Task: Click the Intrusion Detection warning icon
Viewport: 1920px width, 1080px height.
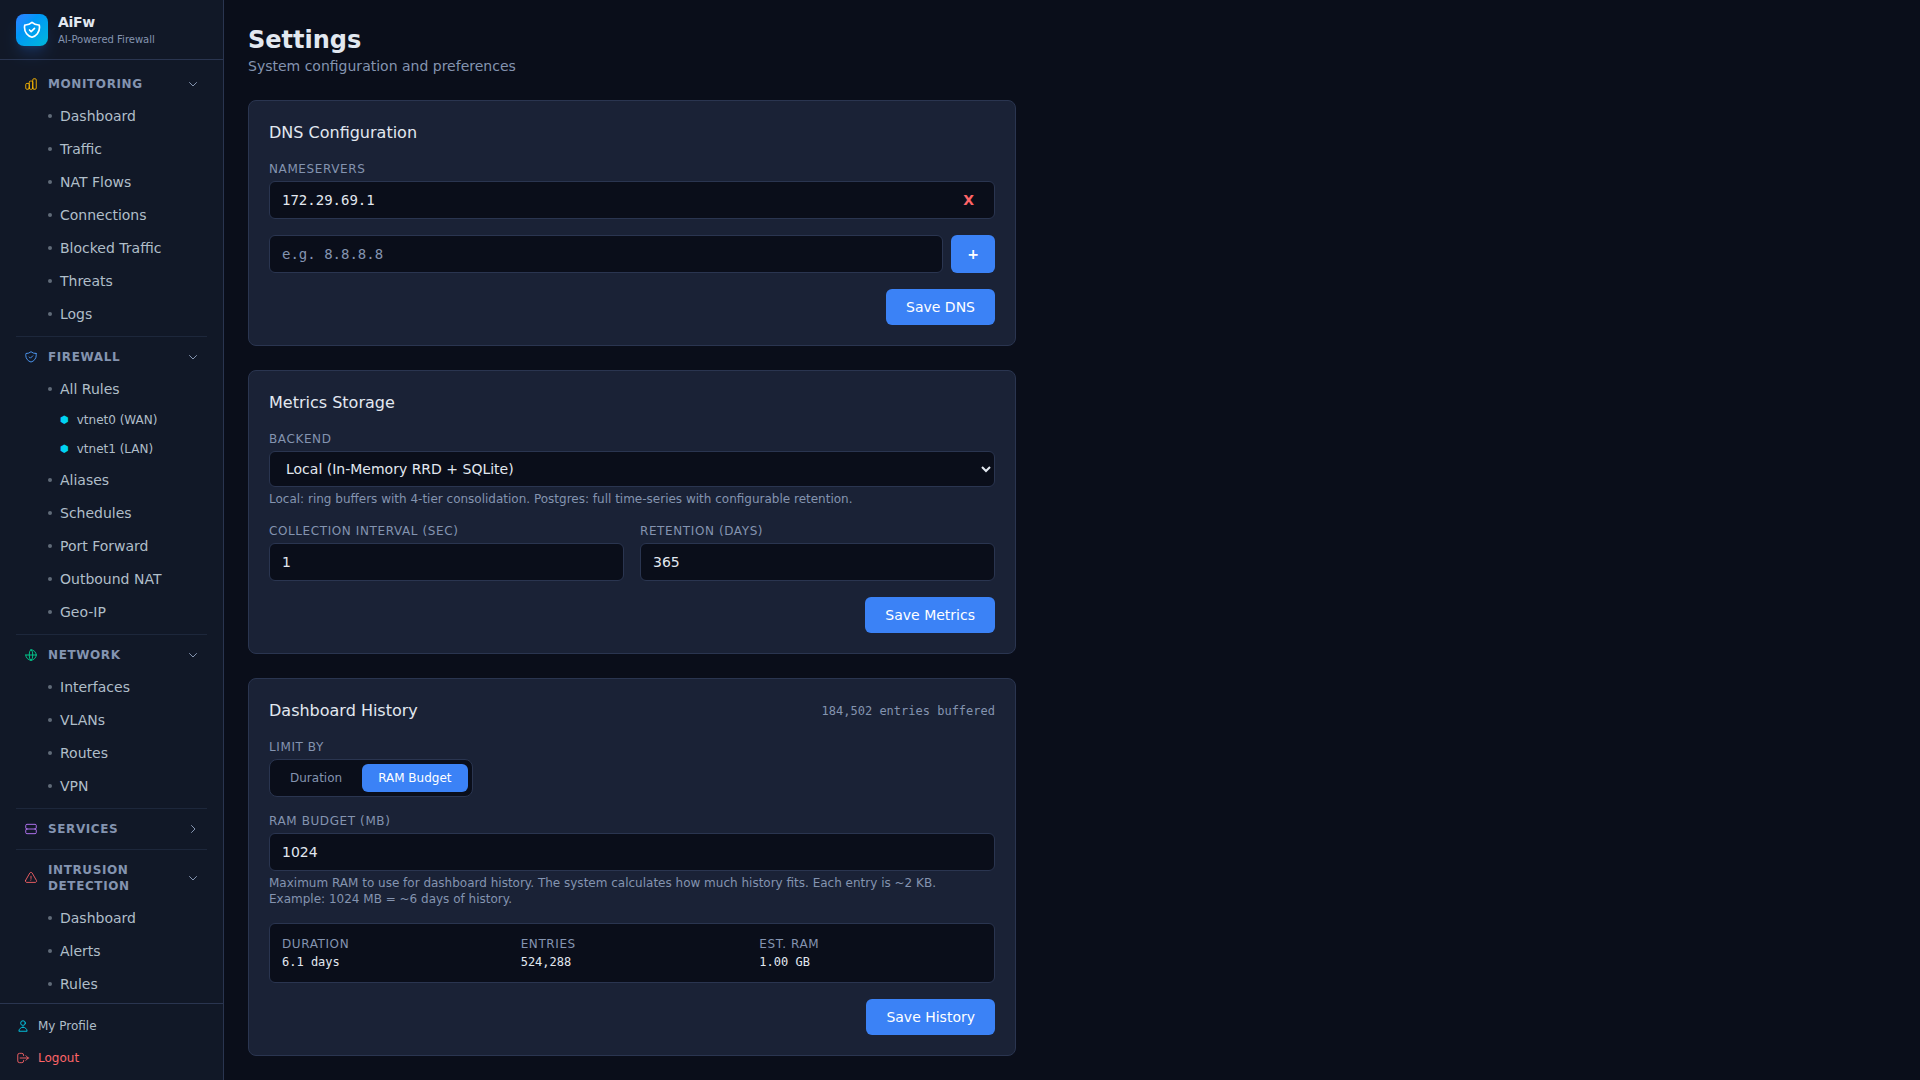Action: point(31,878)
